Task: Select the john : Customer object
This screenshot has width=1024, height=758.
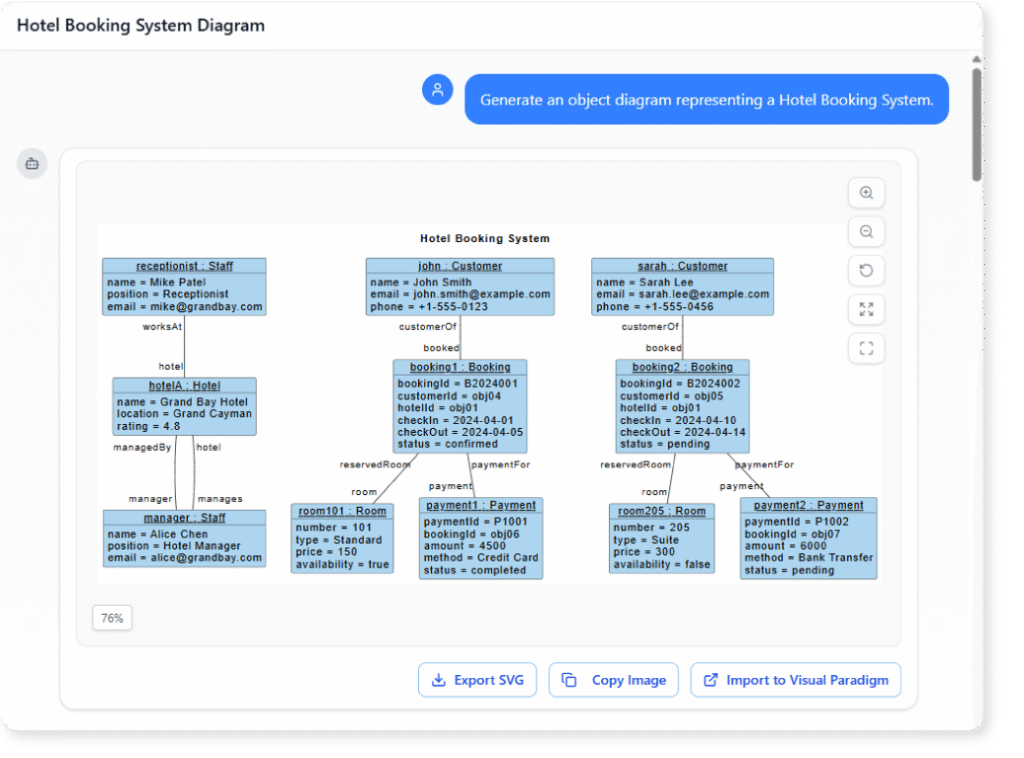Action: 461,286
